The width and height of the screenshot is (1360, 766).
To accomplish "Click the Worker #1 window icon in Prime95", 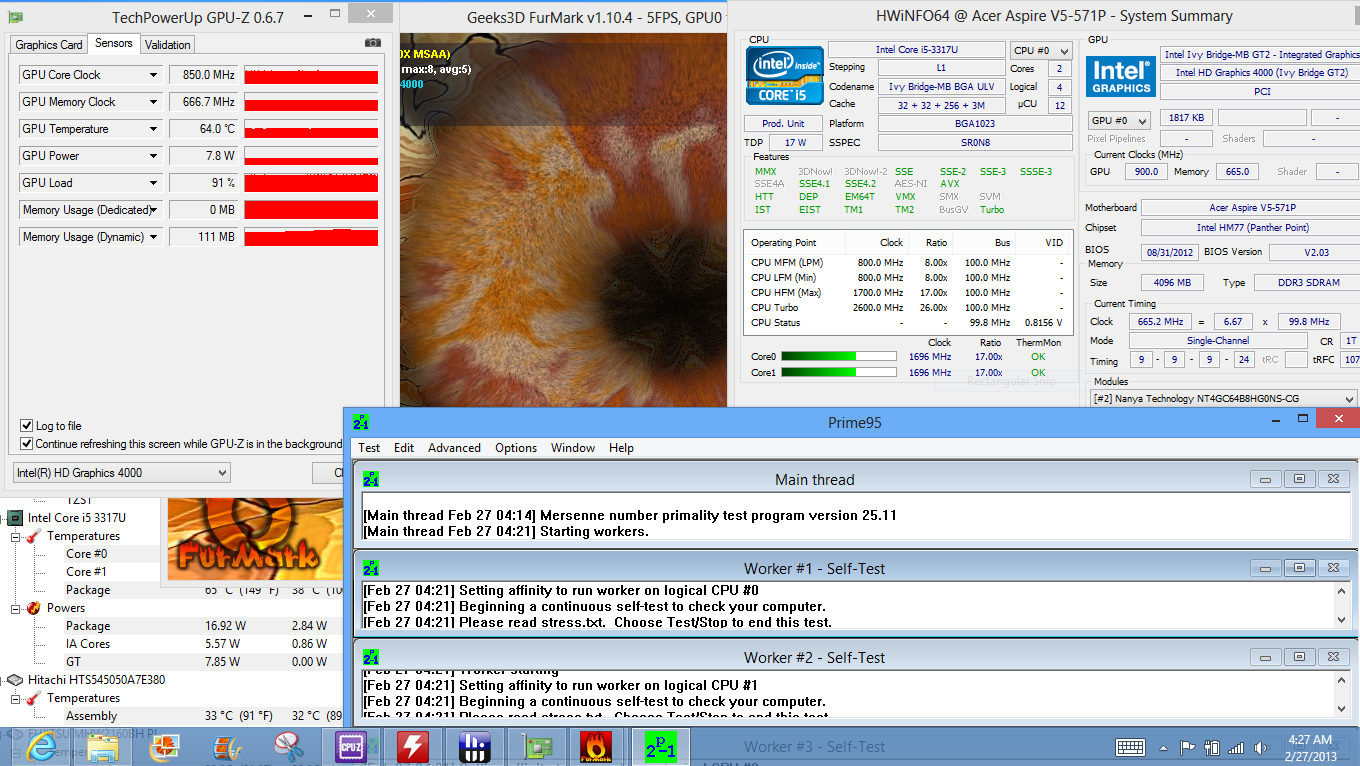I will pyautogui.click(x=371, y=569).
